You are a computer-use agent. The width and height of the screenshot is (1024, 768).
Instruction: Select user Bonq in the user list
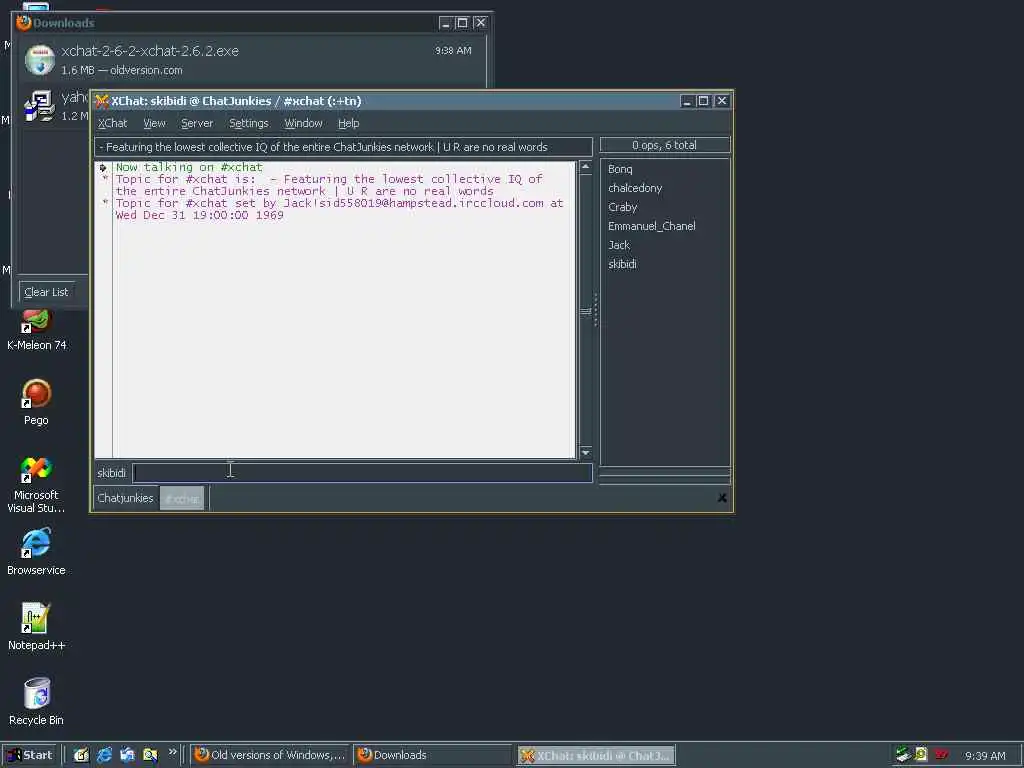(x=620, y=169)
